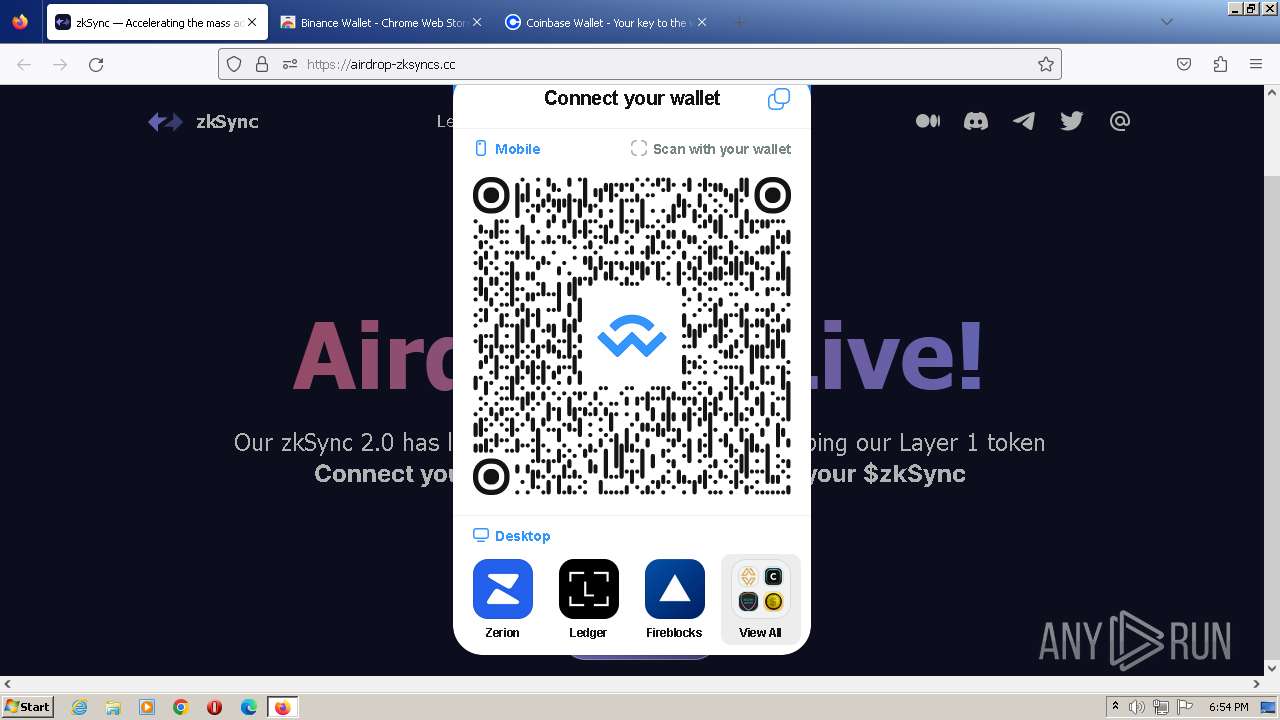Show hidden system tray icons
This screenshot has height=720, width=1280.
click(1116, 707)
